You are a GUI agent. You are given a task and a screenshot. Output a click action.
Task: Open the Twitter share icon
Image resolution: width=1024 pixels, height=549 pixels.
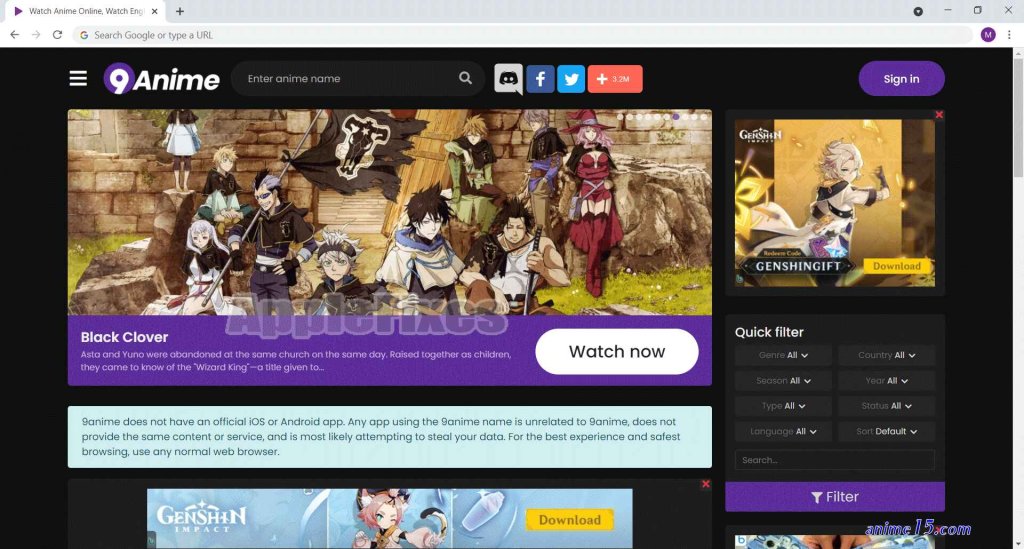[571, 79]
